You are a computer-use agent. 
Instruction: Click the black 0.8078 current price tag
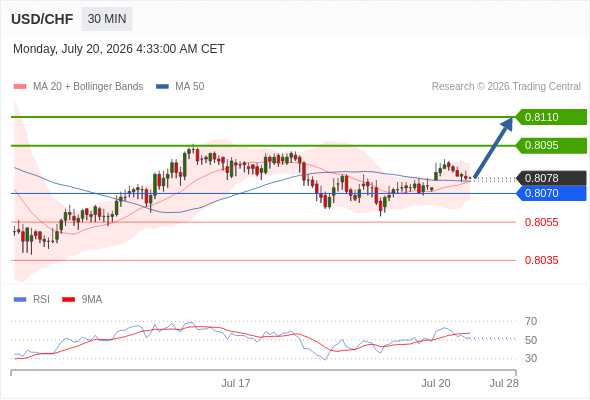click(551, 178)
